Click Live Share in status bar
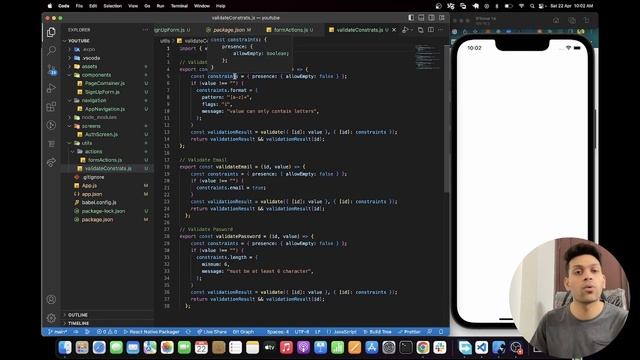 tap(211, 332)
